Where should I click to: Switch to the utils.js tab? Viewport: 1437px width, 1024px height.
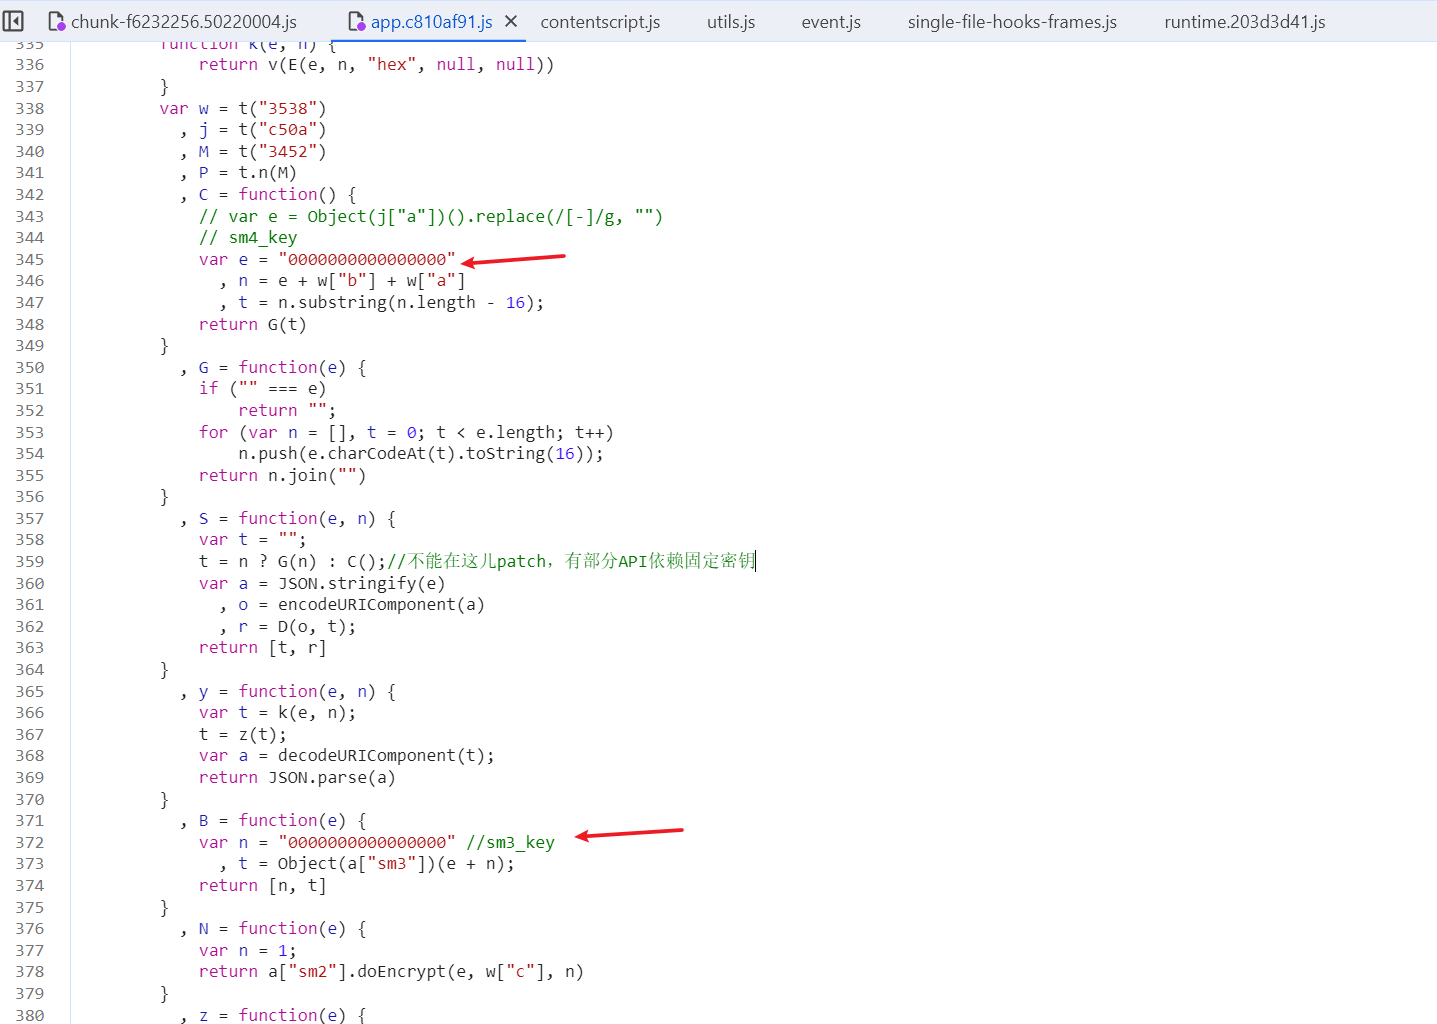tap(730, 22)
